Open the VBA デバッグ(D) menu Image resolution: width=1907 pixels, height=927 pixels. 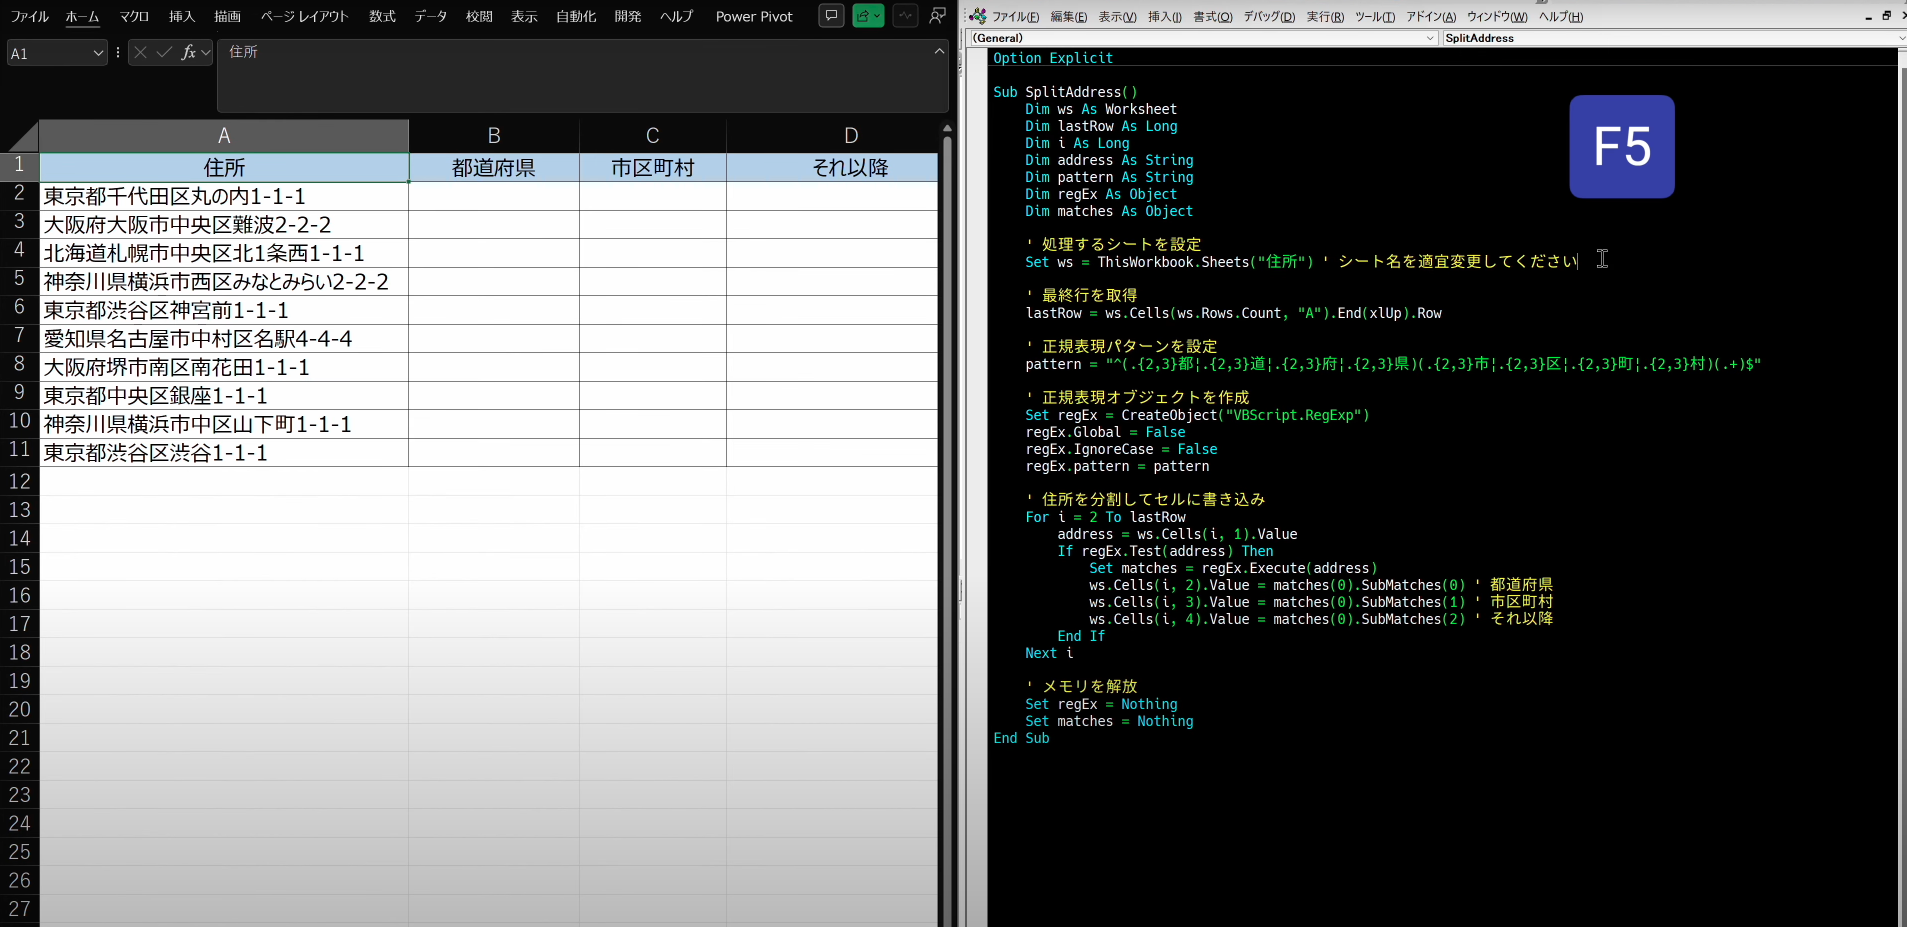tap(1268, 17)
